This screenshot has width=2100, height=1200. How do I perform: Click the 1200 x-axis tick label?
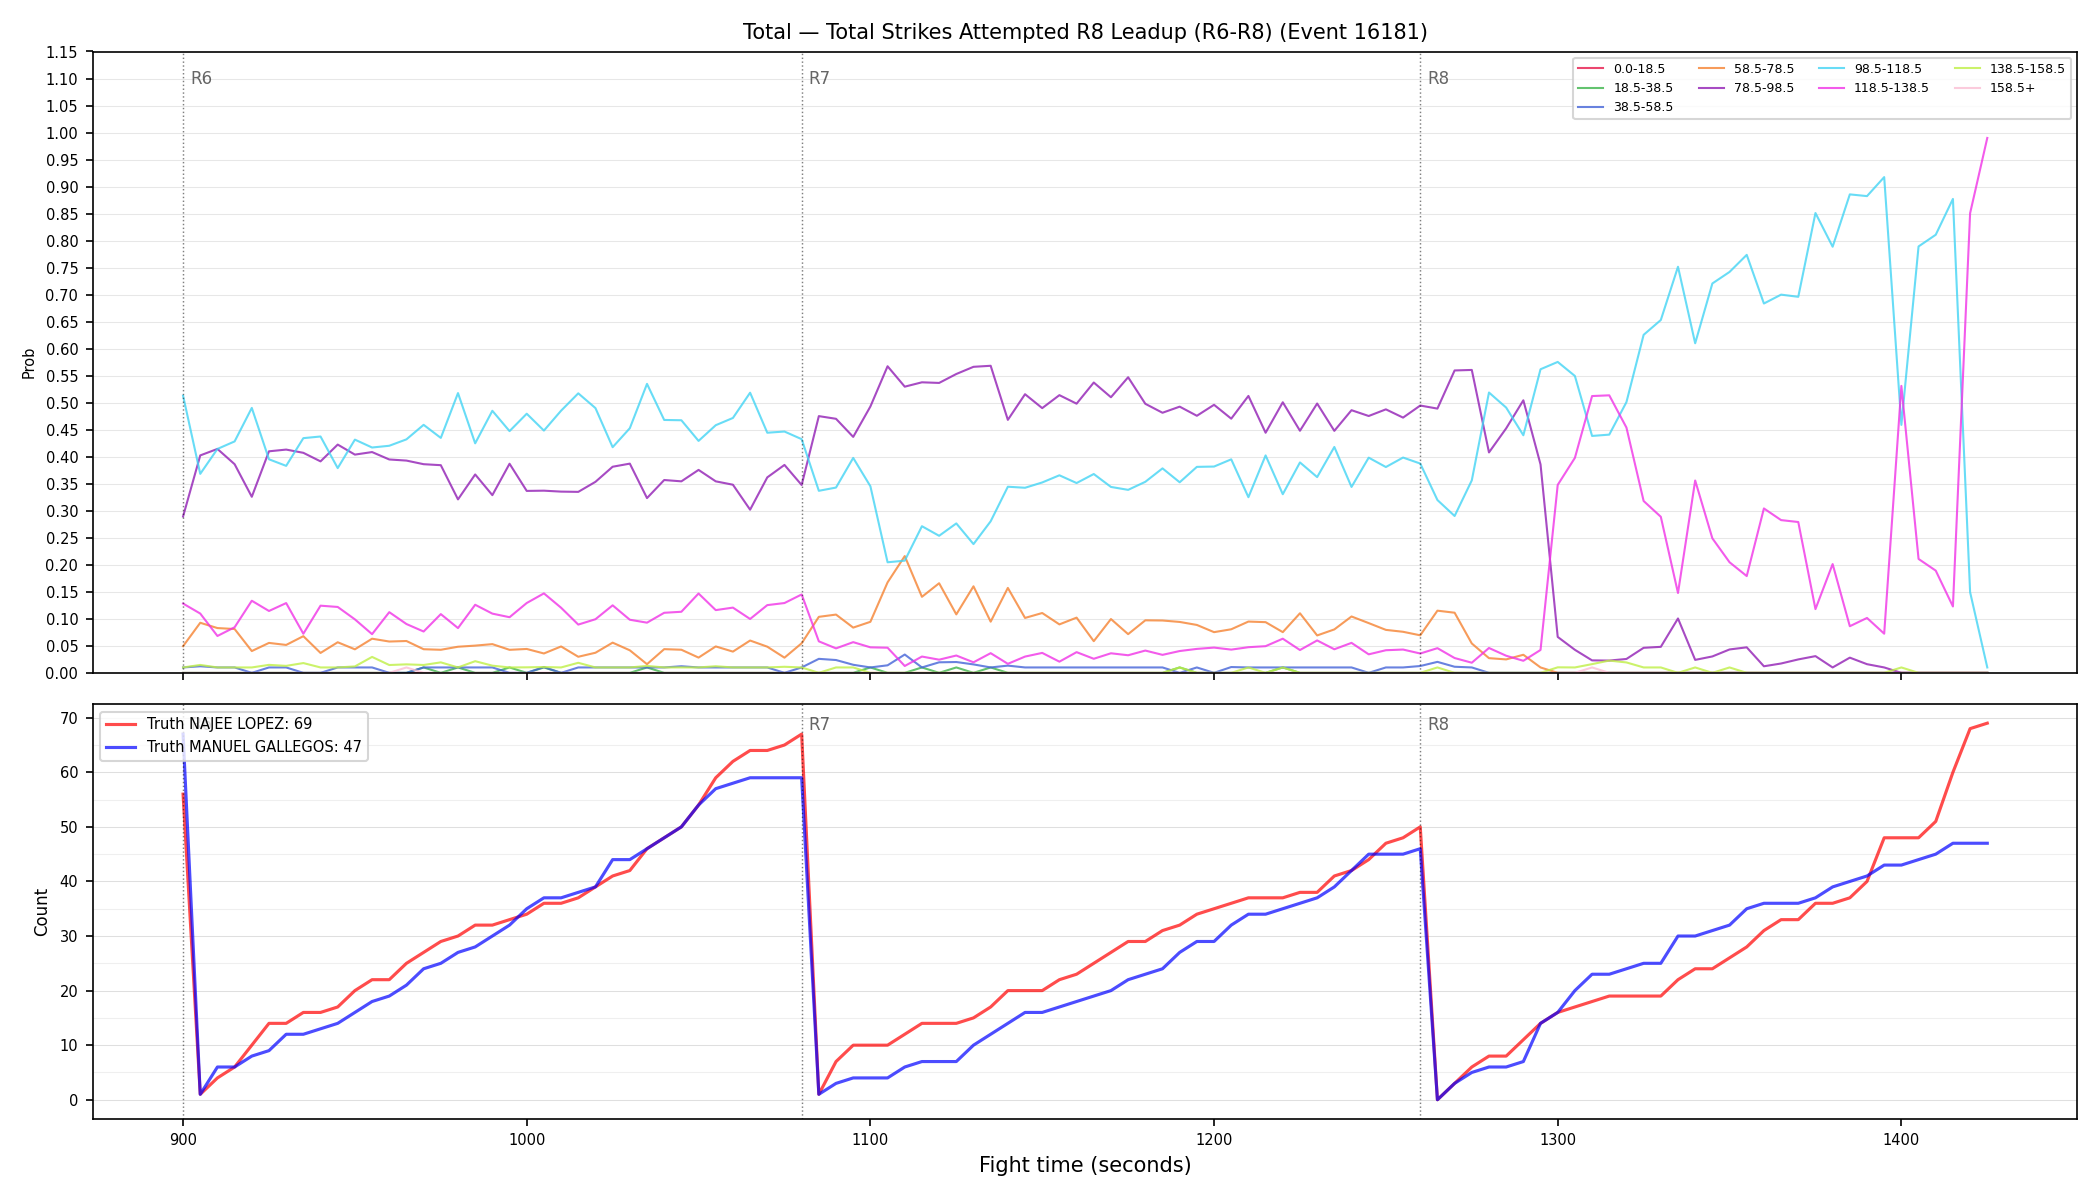(x=1213, y=1138)
